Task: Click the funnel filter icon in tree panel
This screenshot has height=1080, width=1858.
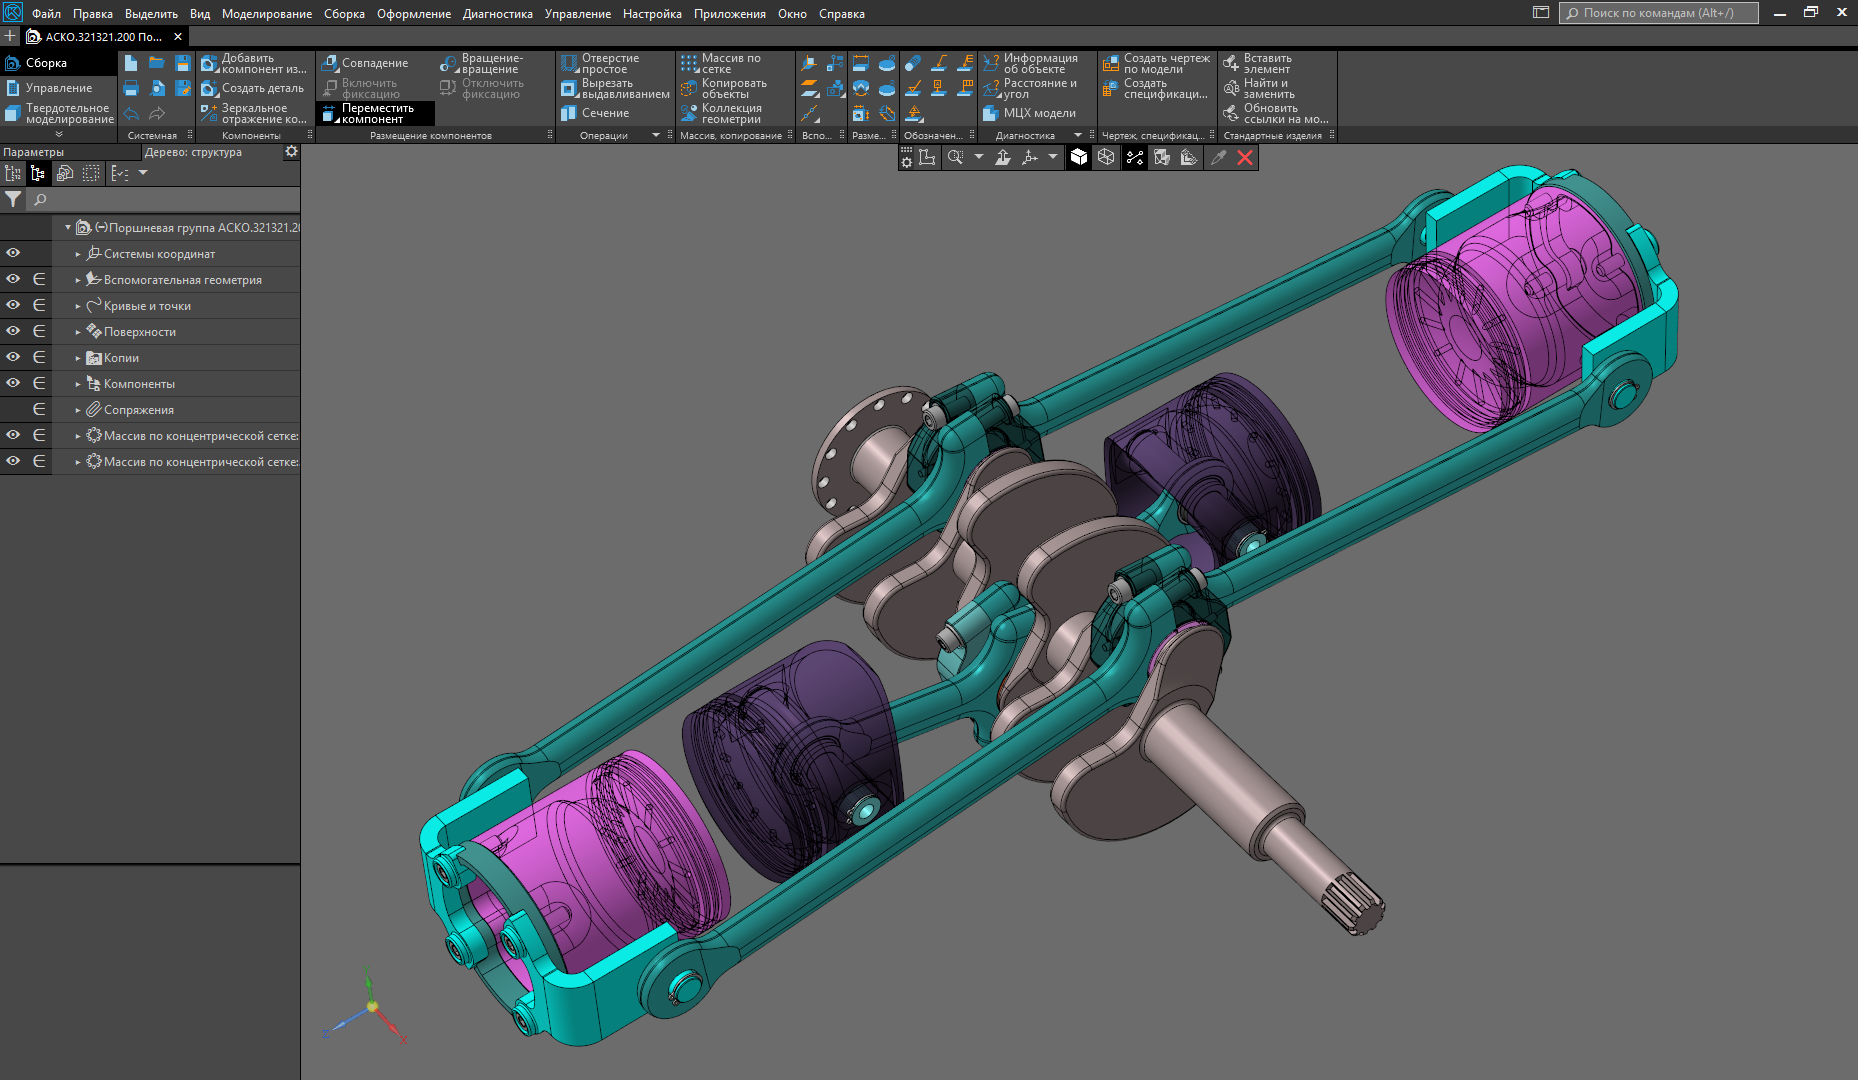Action: coord(13,199)
